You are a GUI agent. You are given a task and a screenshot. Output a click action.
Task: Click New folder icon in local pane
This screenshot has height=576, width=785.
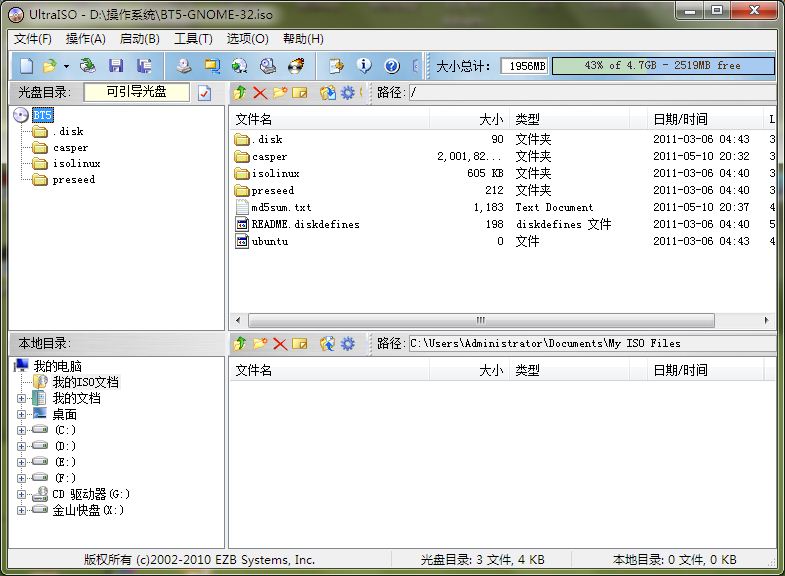260,344
